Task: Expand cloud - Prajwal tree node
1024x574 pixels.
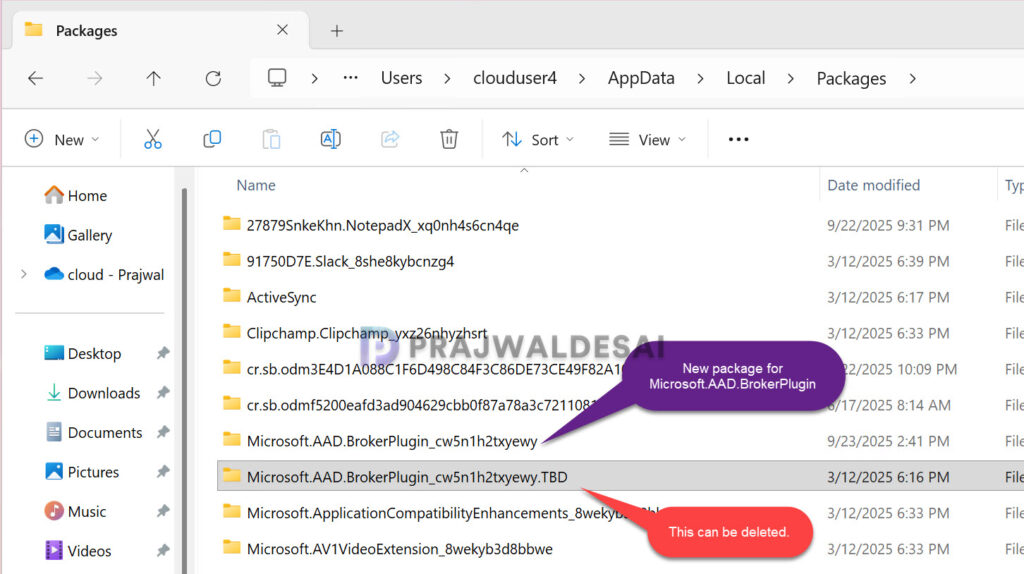Action: [24, 274]
